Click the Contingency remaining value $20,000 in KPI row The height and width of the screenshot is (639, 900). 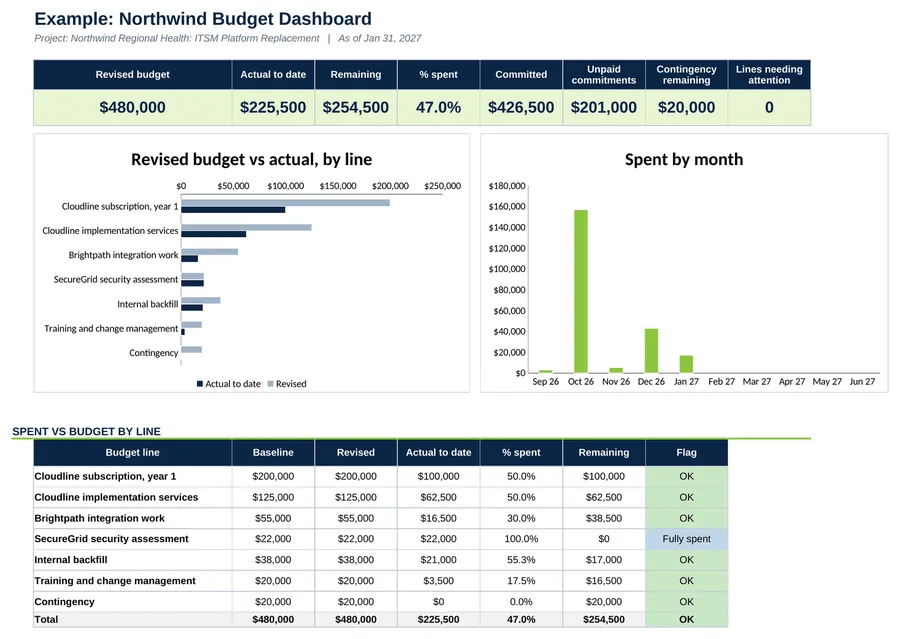[686, 107]
